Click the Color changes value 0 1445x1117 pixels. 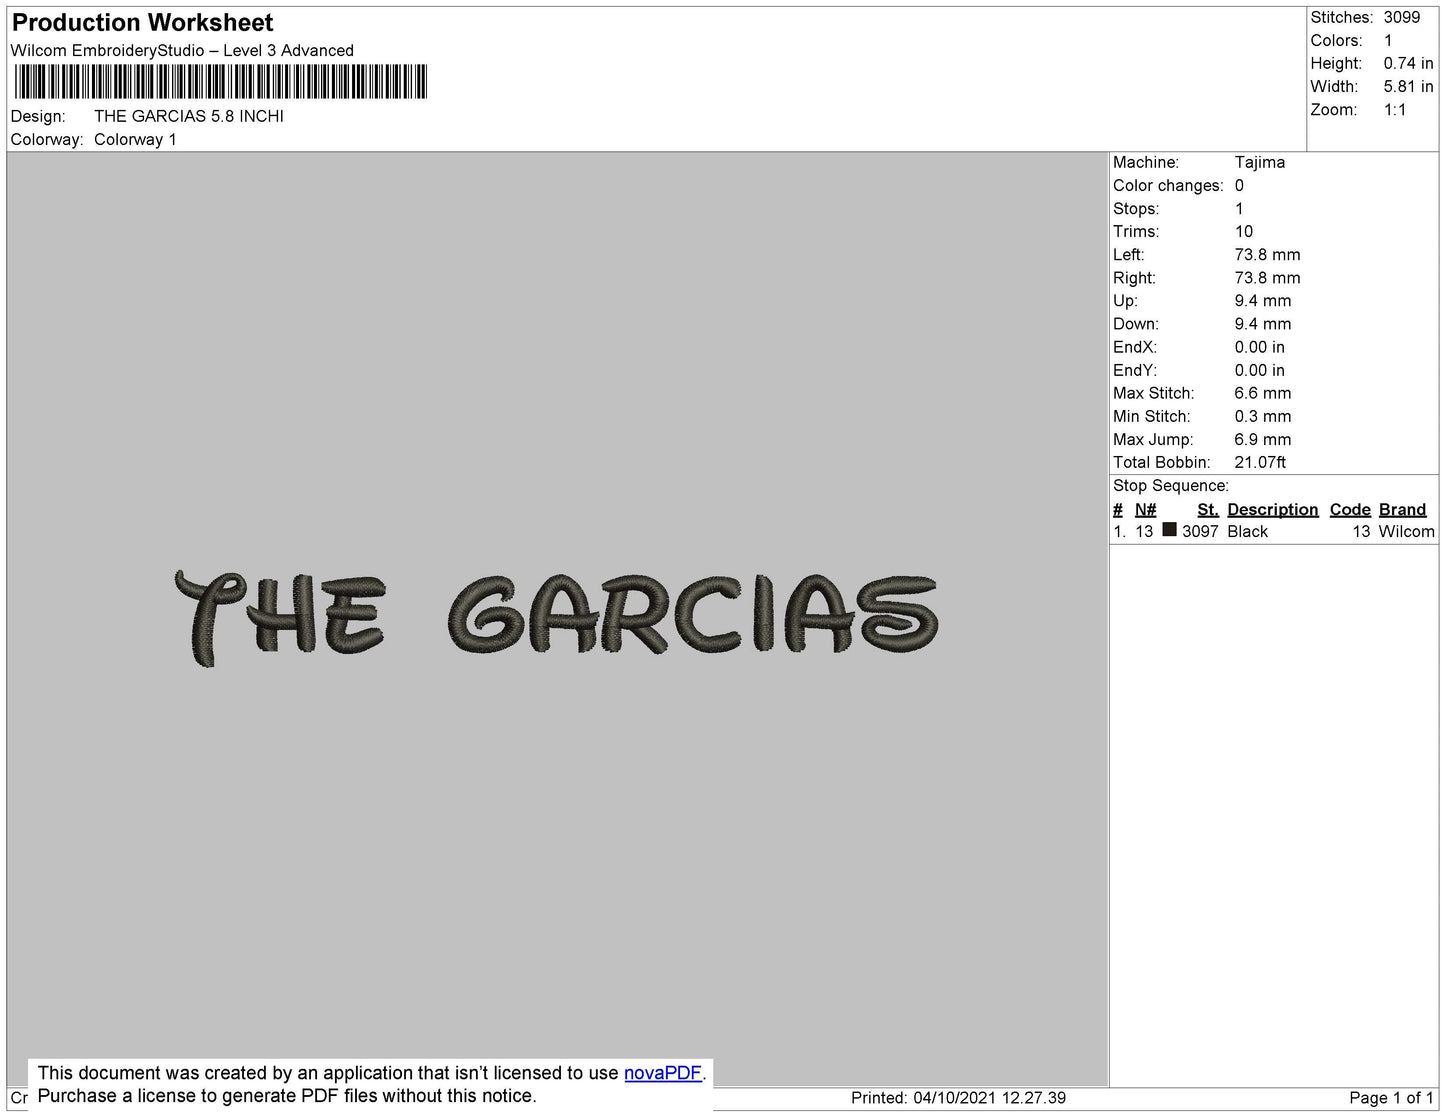point(1240,186)
